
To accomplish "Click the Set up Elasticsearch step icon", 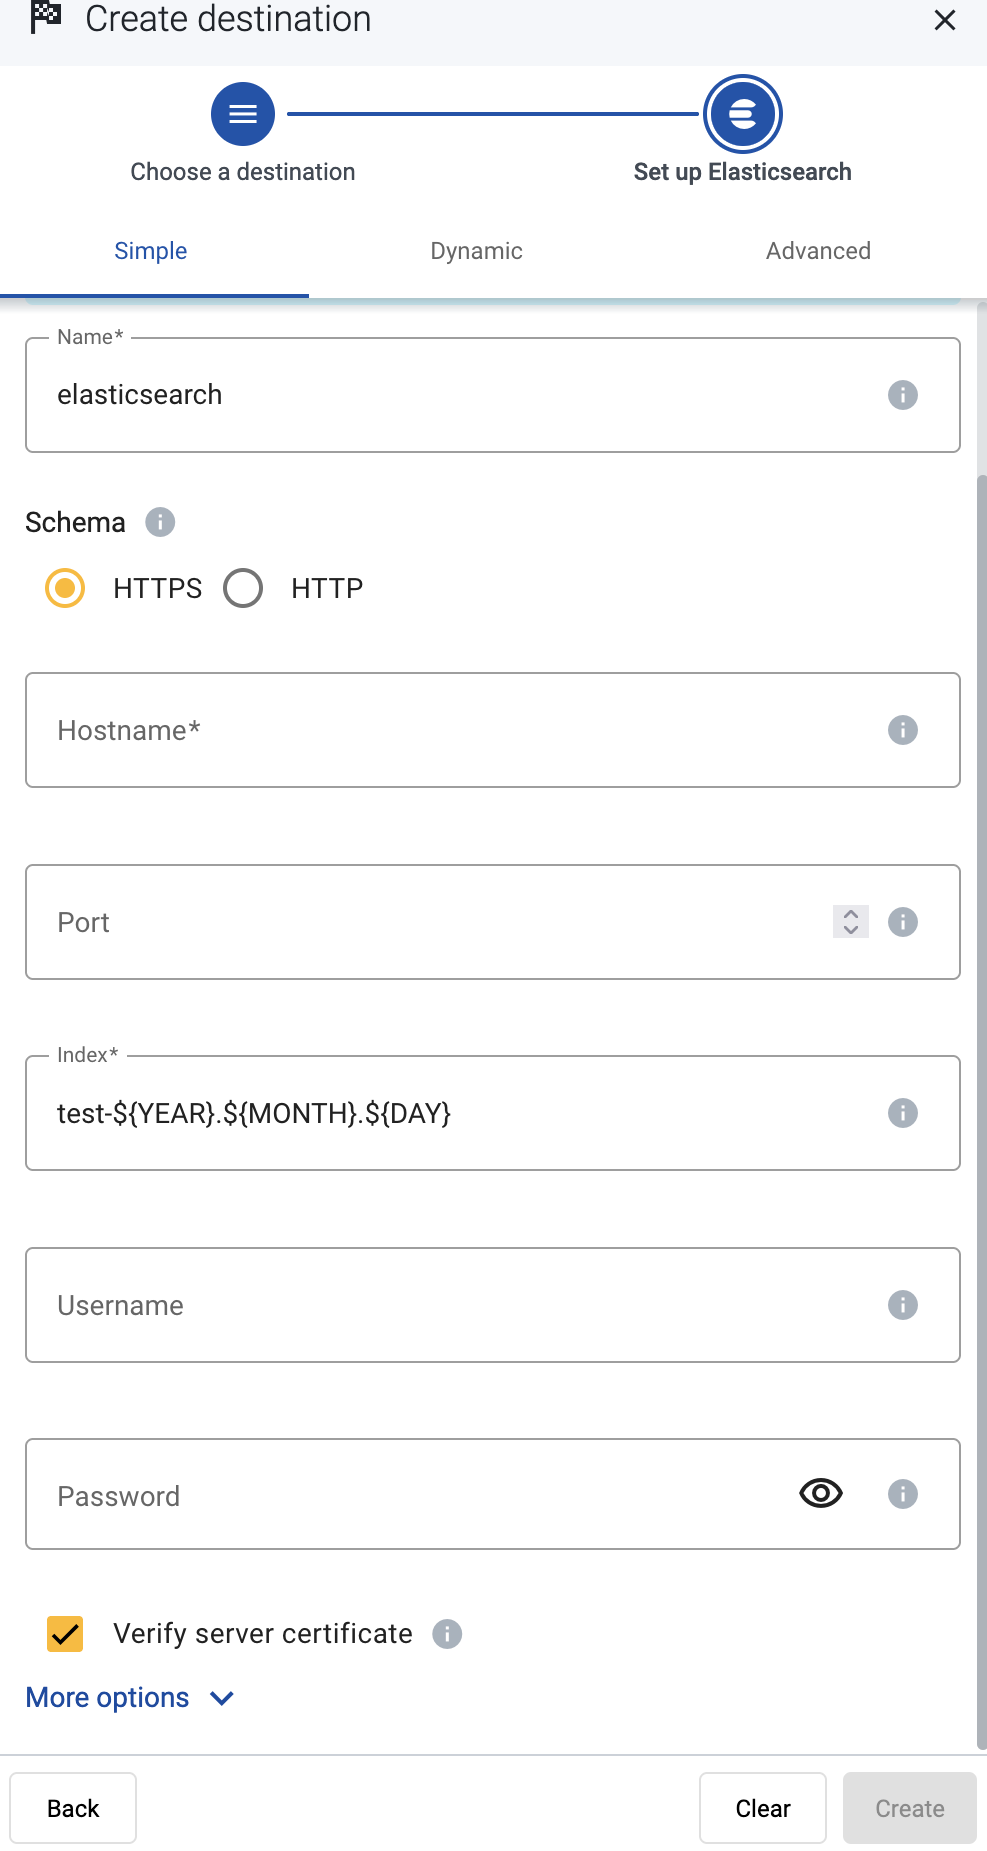I will coord(743,114).
